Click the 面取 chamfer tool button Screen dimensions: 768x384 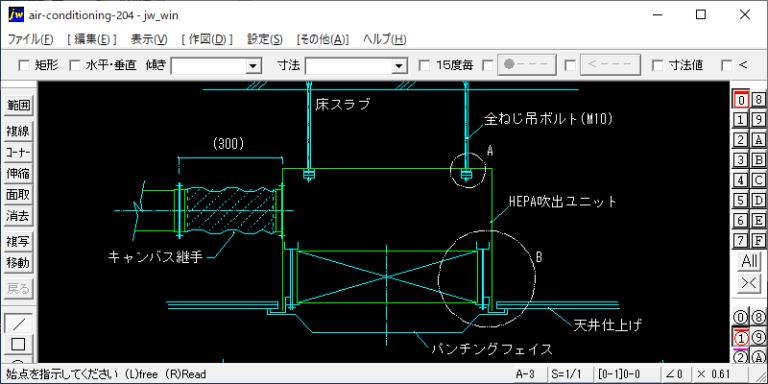click(x=19, y=194)
